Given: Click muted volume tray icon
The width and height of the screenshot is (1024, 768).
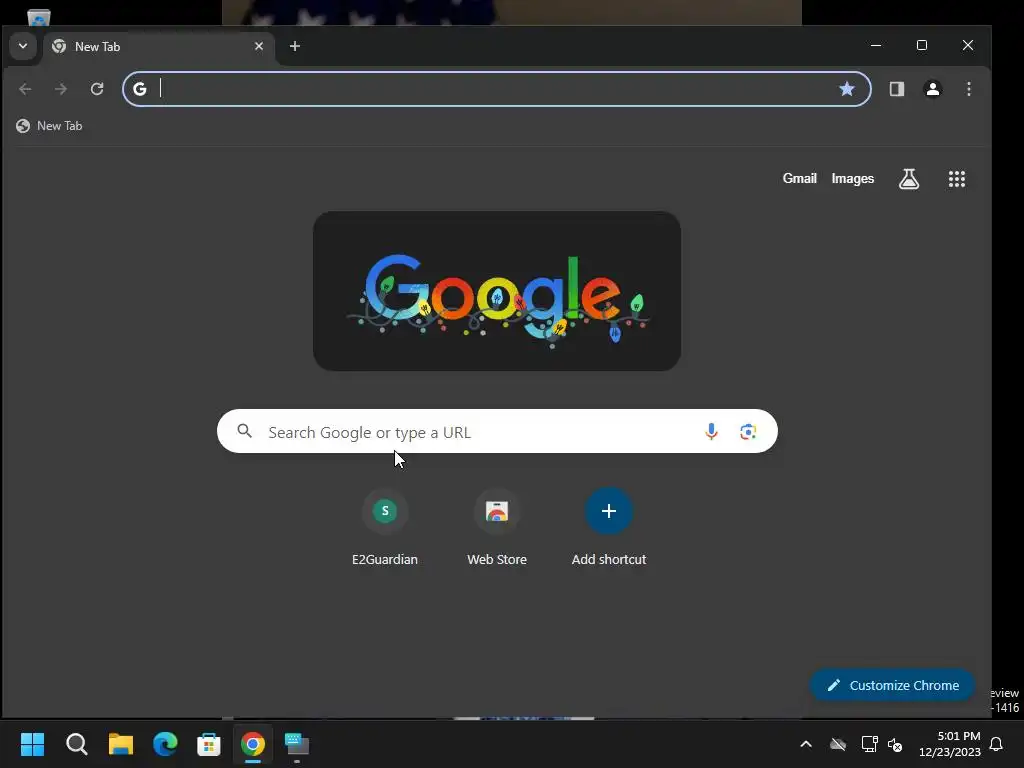Looking at the screenshot, I should pos(895,744).
